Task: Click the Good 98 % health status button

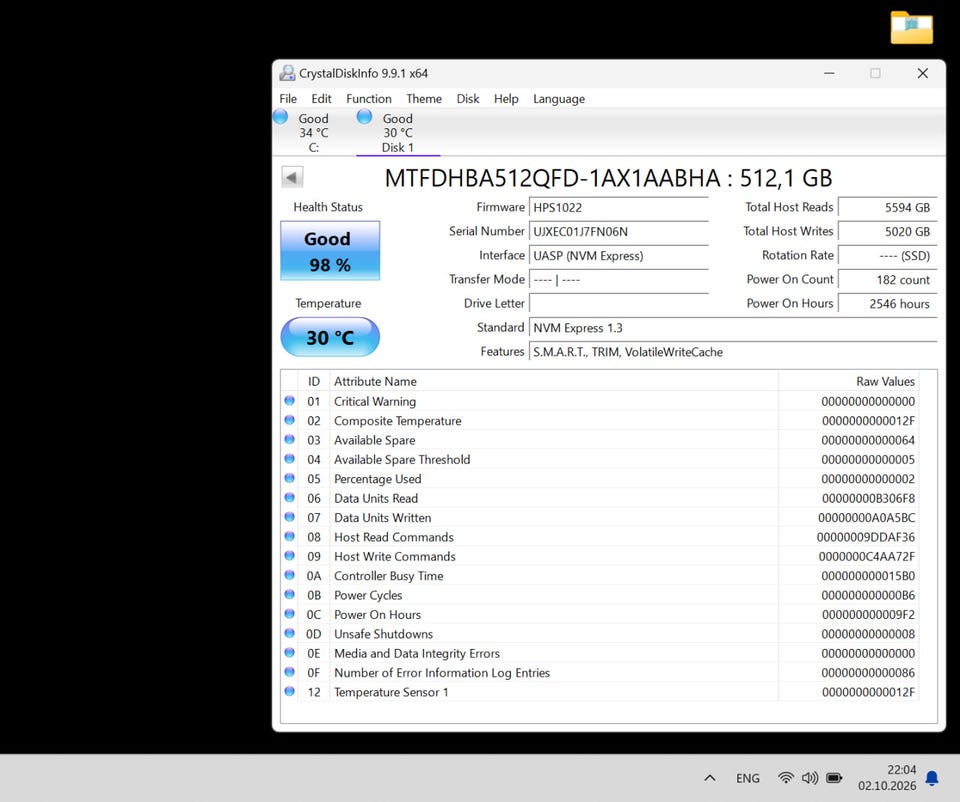Action: [x=330, y=251]
